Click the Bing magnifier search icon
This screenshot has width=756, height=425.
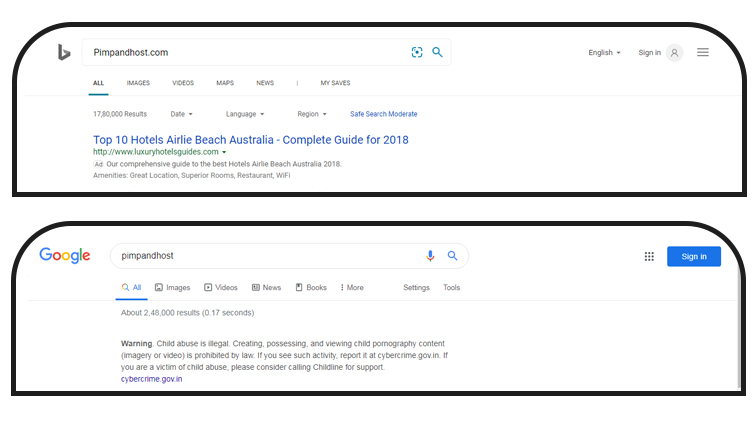point(437,52)
